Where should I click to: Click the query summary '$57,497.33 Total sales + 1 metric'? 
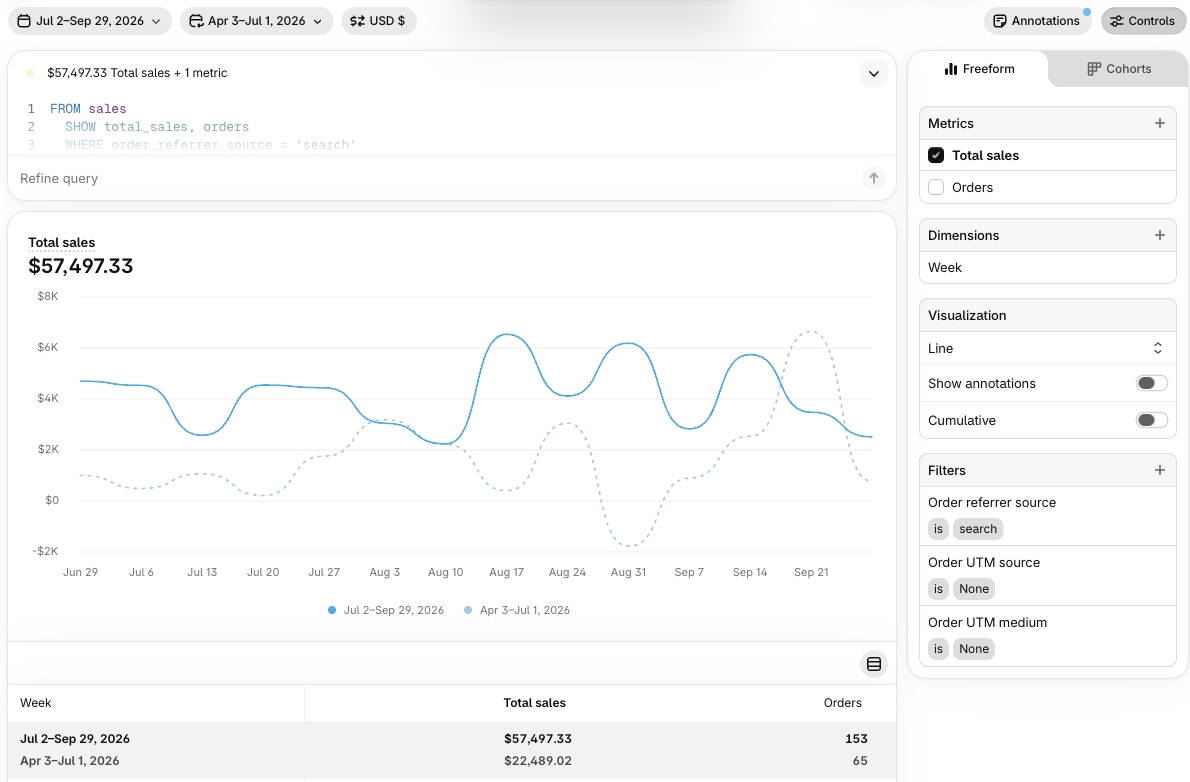[137, 73]
